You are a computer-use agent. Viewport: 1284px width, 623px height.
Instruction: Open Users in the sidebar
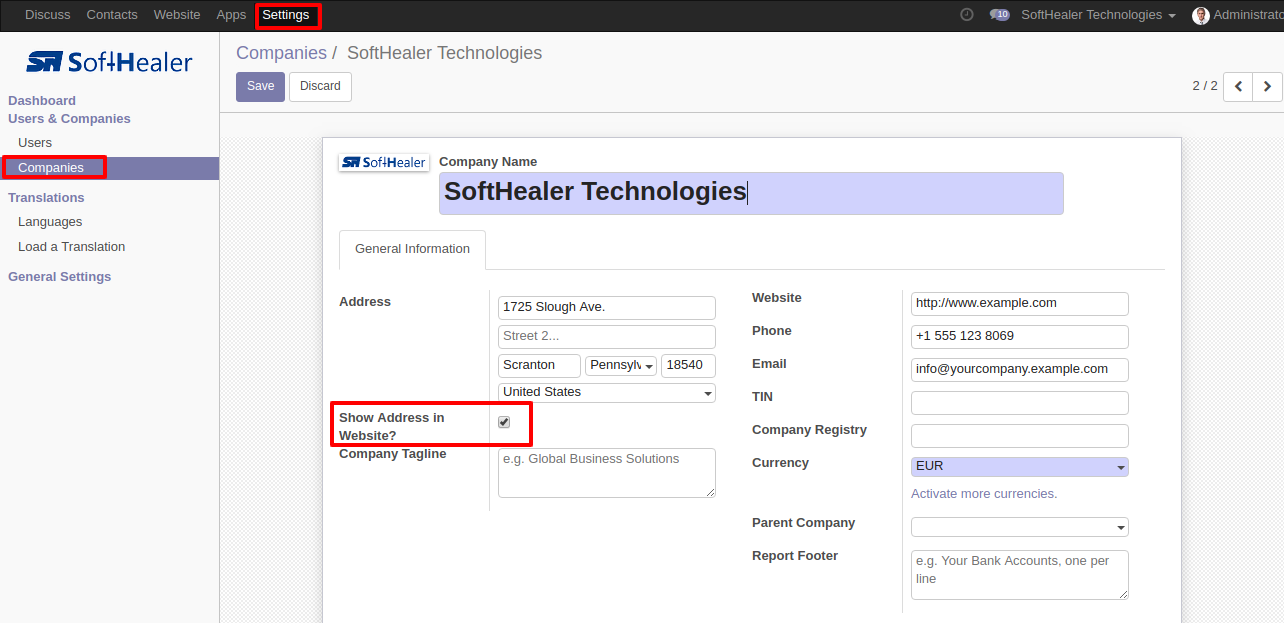coord(35,143)
